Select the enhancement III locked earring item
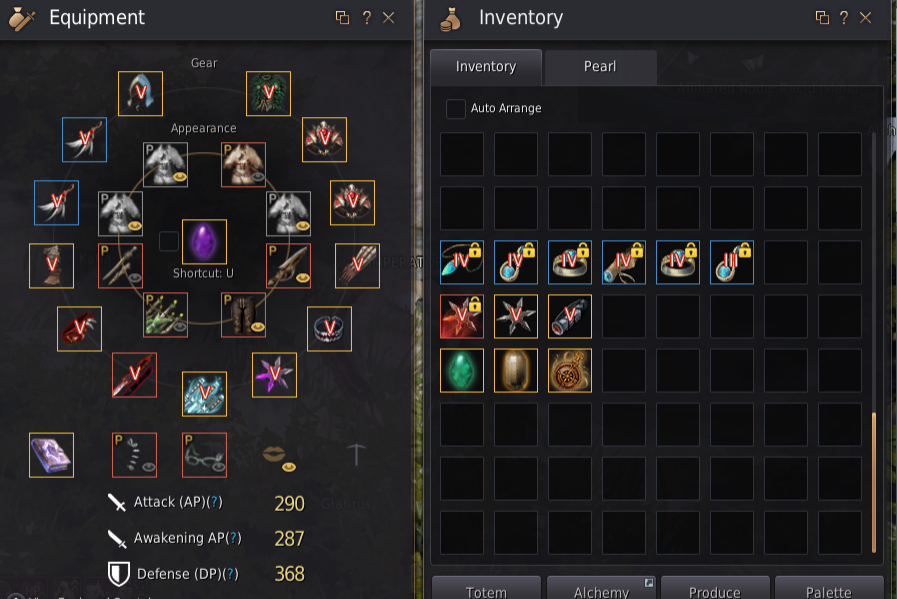This screenshot has width=897, height=599. tap(732, 263)
